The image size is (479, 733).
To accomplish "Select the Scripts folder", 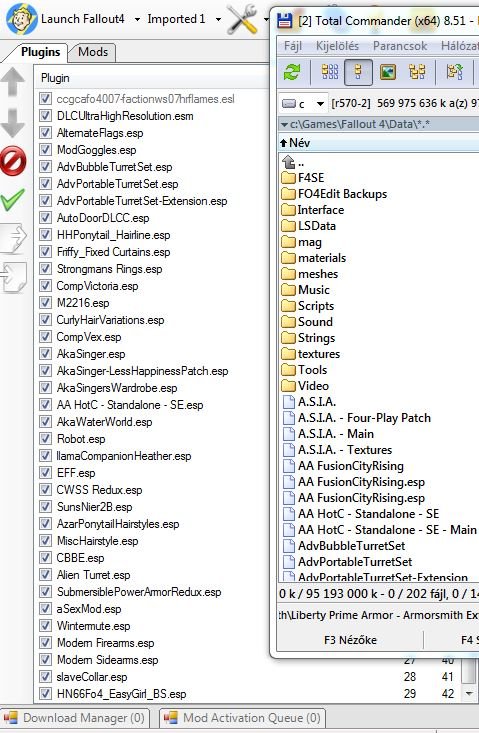I will click(x=316, y=306).
